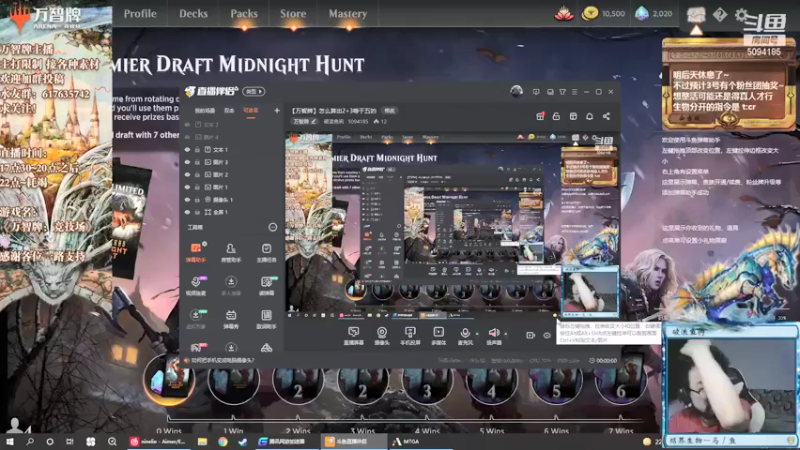Add 多媒体 multimedia source
This screenshot has height=450, width=800.
click(x=438, y=336)
